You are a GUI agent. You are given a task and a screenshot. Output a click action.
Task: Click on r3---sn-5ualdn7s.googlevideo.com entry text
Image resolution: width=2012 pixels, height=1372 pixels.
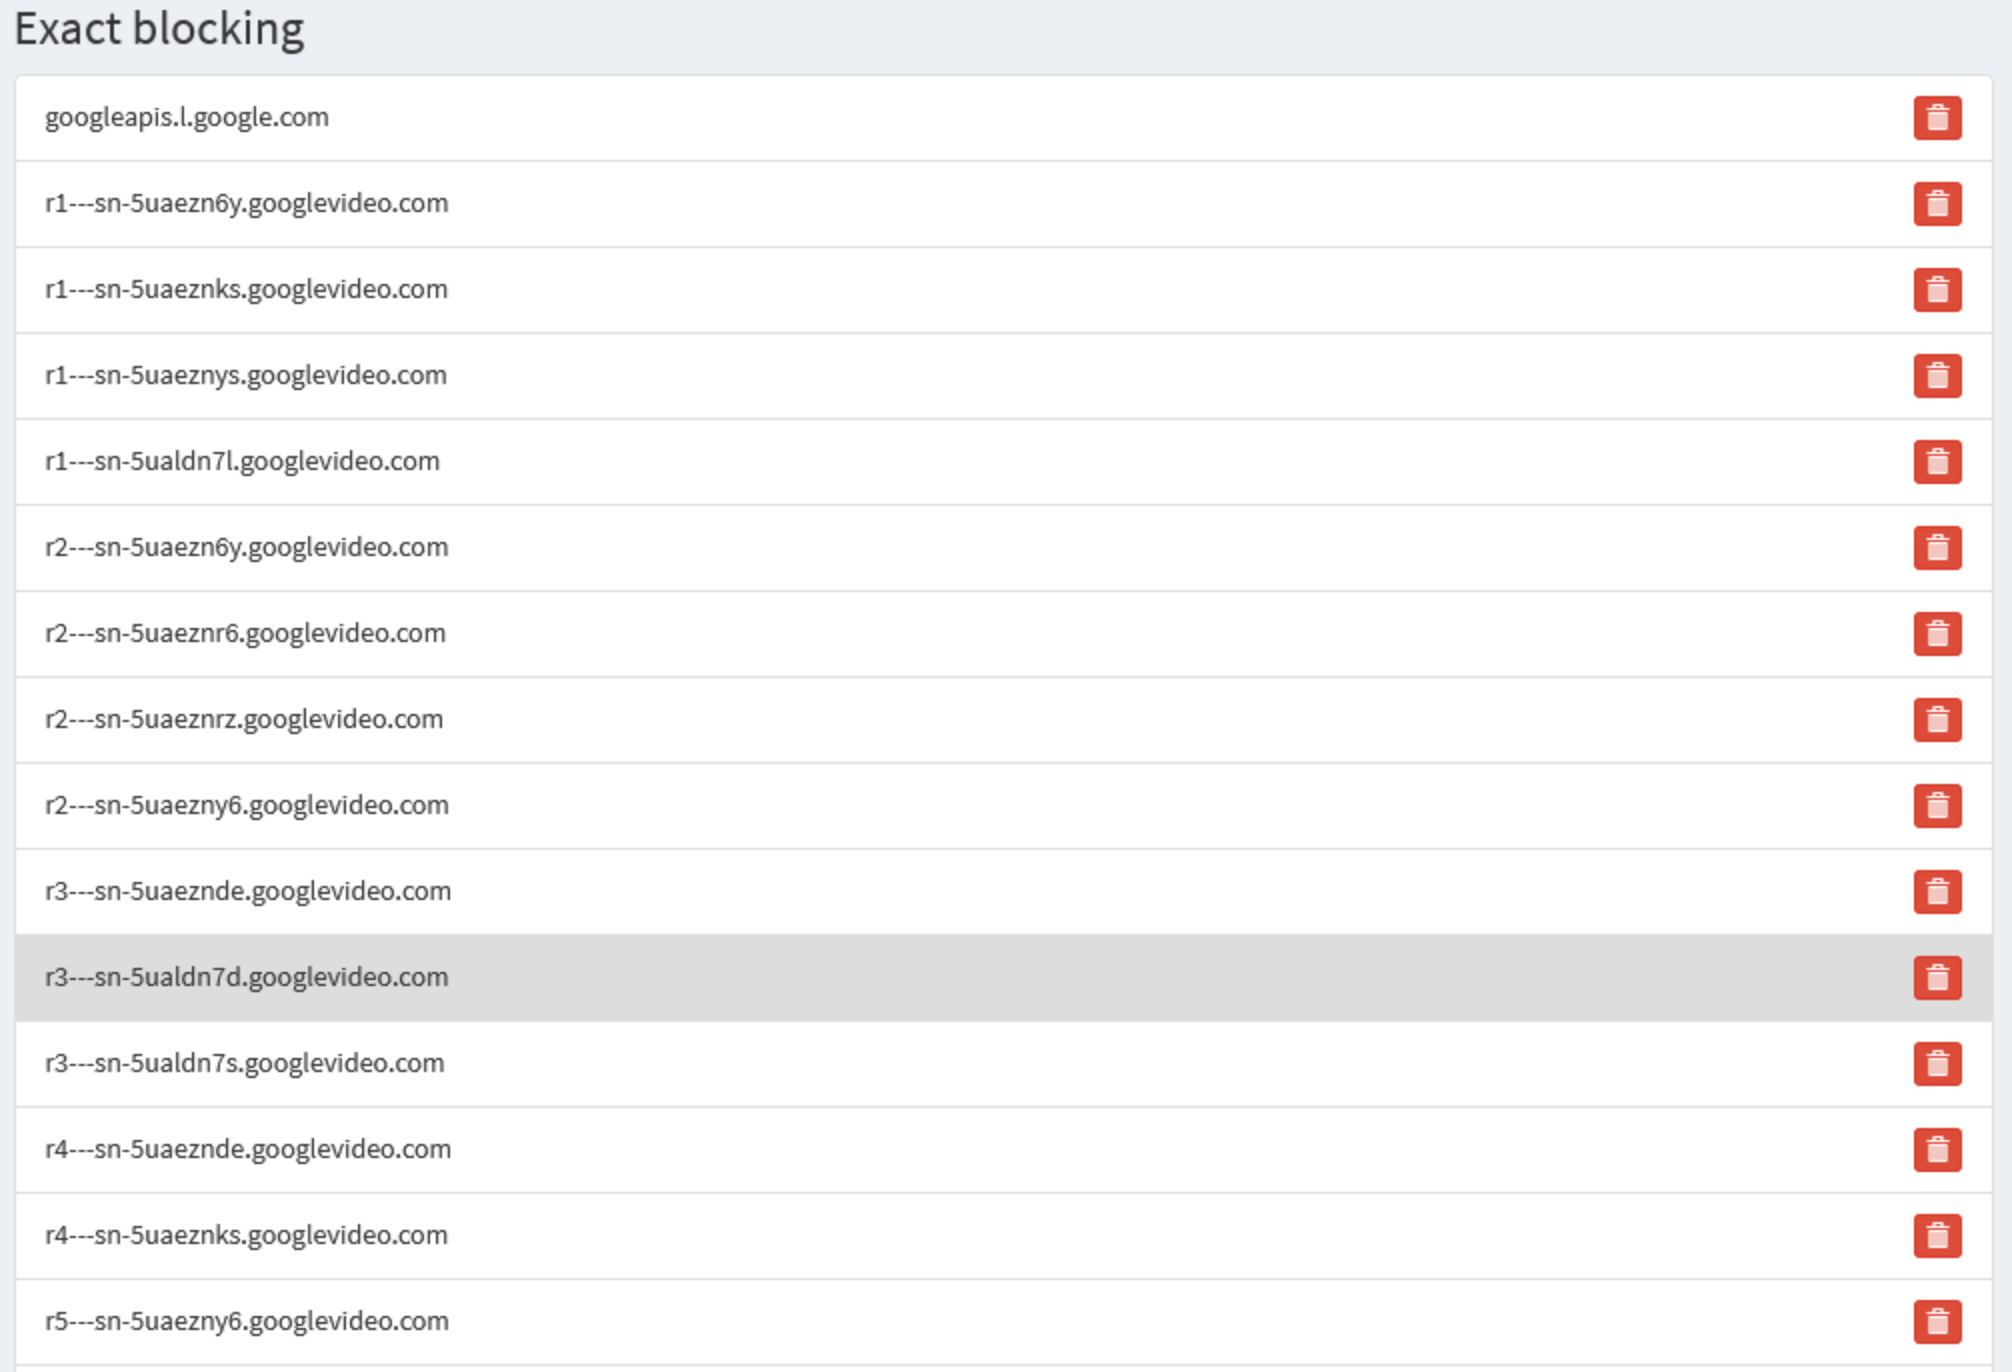click(x=245, y=1064)
